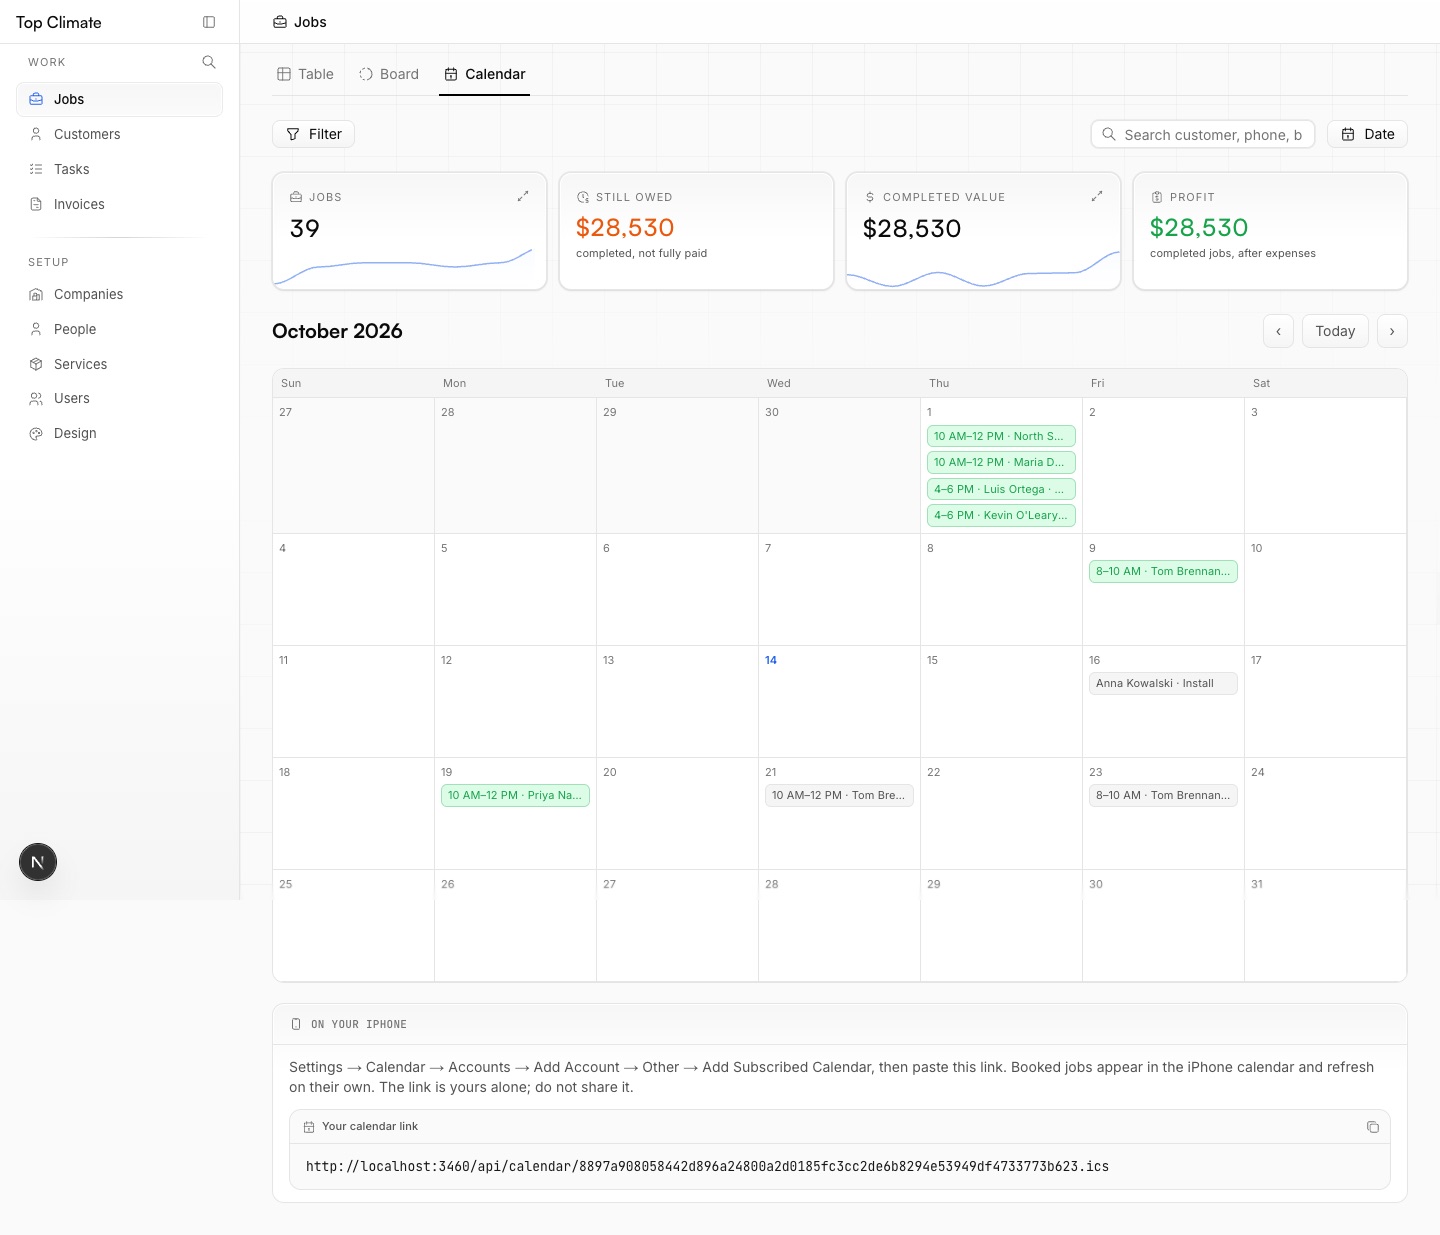The width and height of the screenshot is (1440, 1235).
Task: Copy the calendar link
Action: coord(1373,1127)
